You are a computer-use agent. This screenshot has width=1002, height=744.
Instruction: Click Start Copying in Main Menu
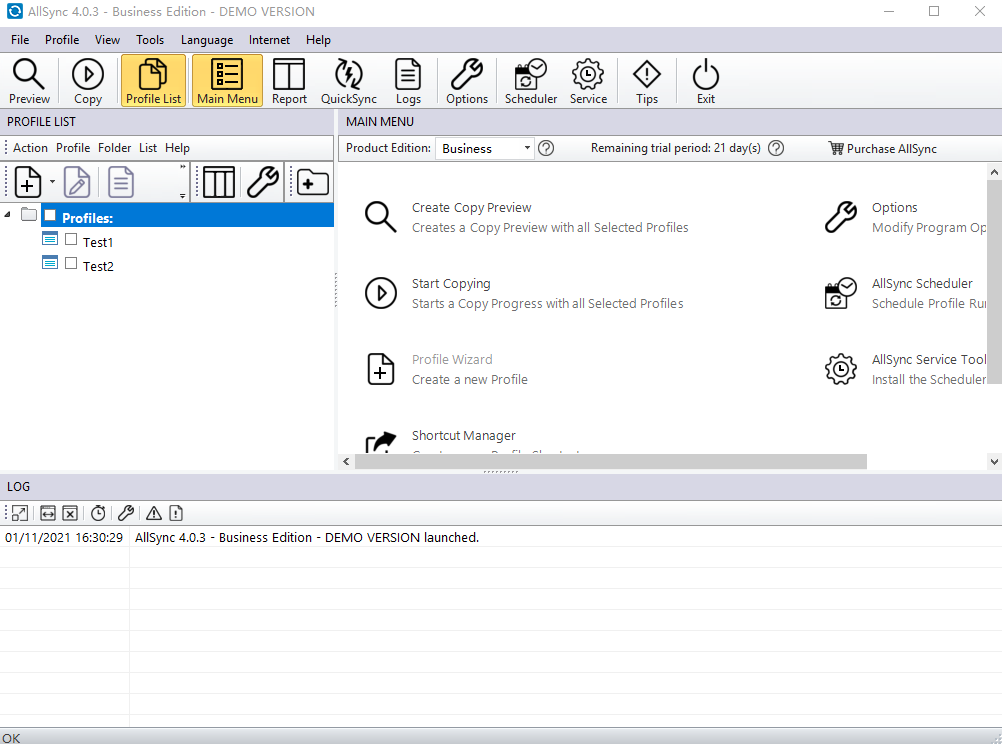pyautogui.click(x=524, y=293)
